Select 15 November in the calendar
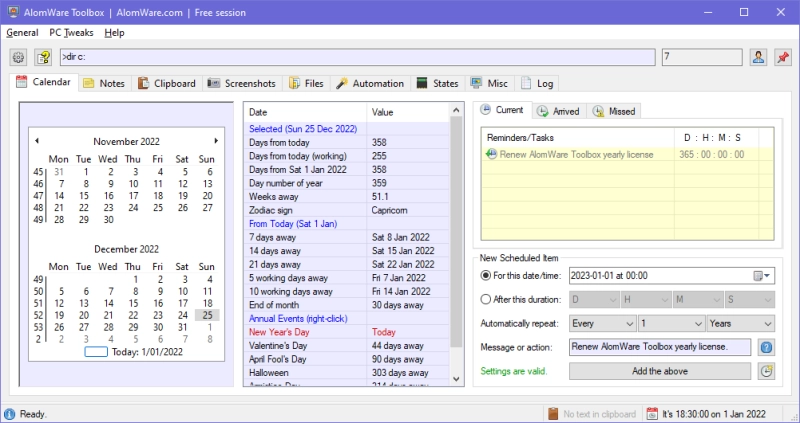The image size is (800, 423). [84, 196]
